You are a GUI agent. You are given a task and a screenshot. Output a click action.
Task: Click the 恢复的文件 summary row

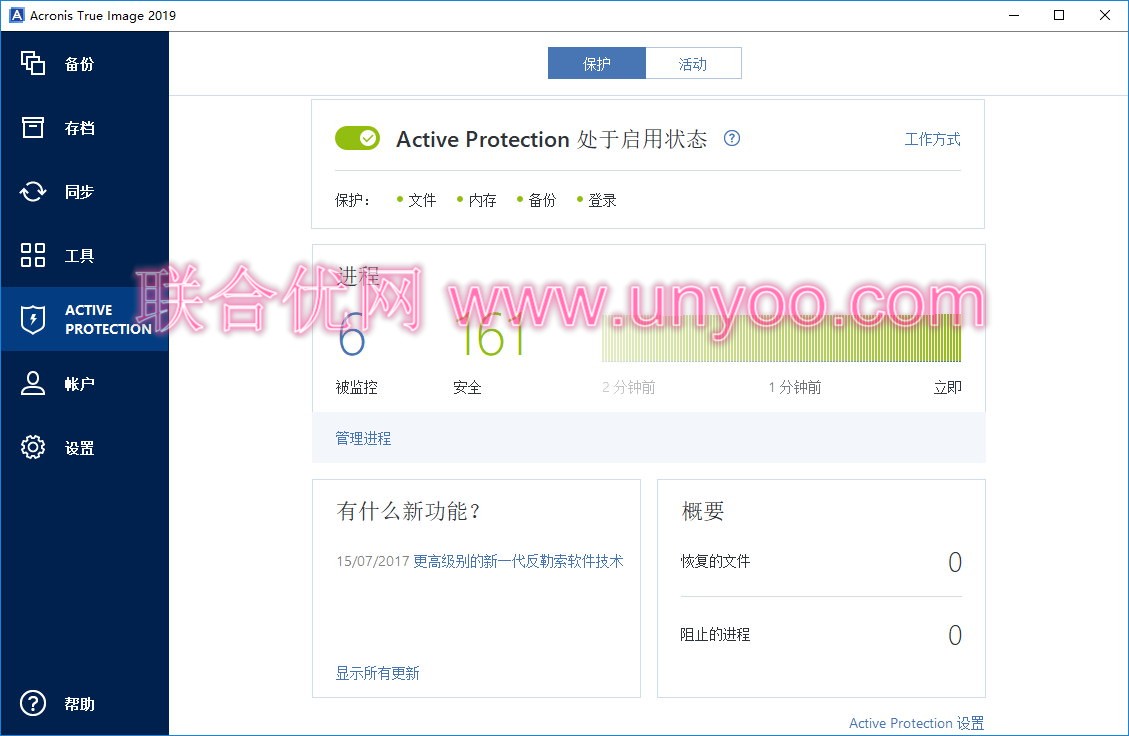(821, 561)
